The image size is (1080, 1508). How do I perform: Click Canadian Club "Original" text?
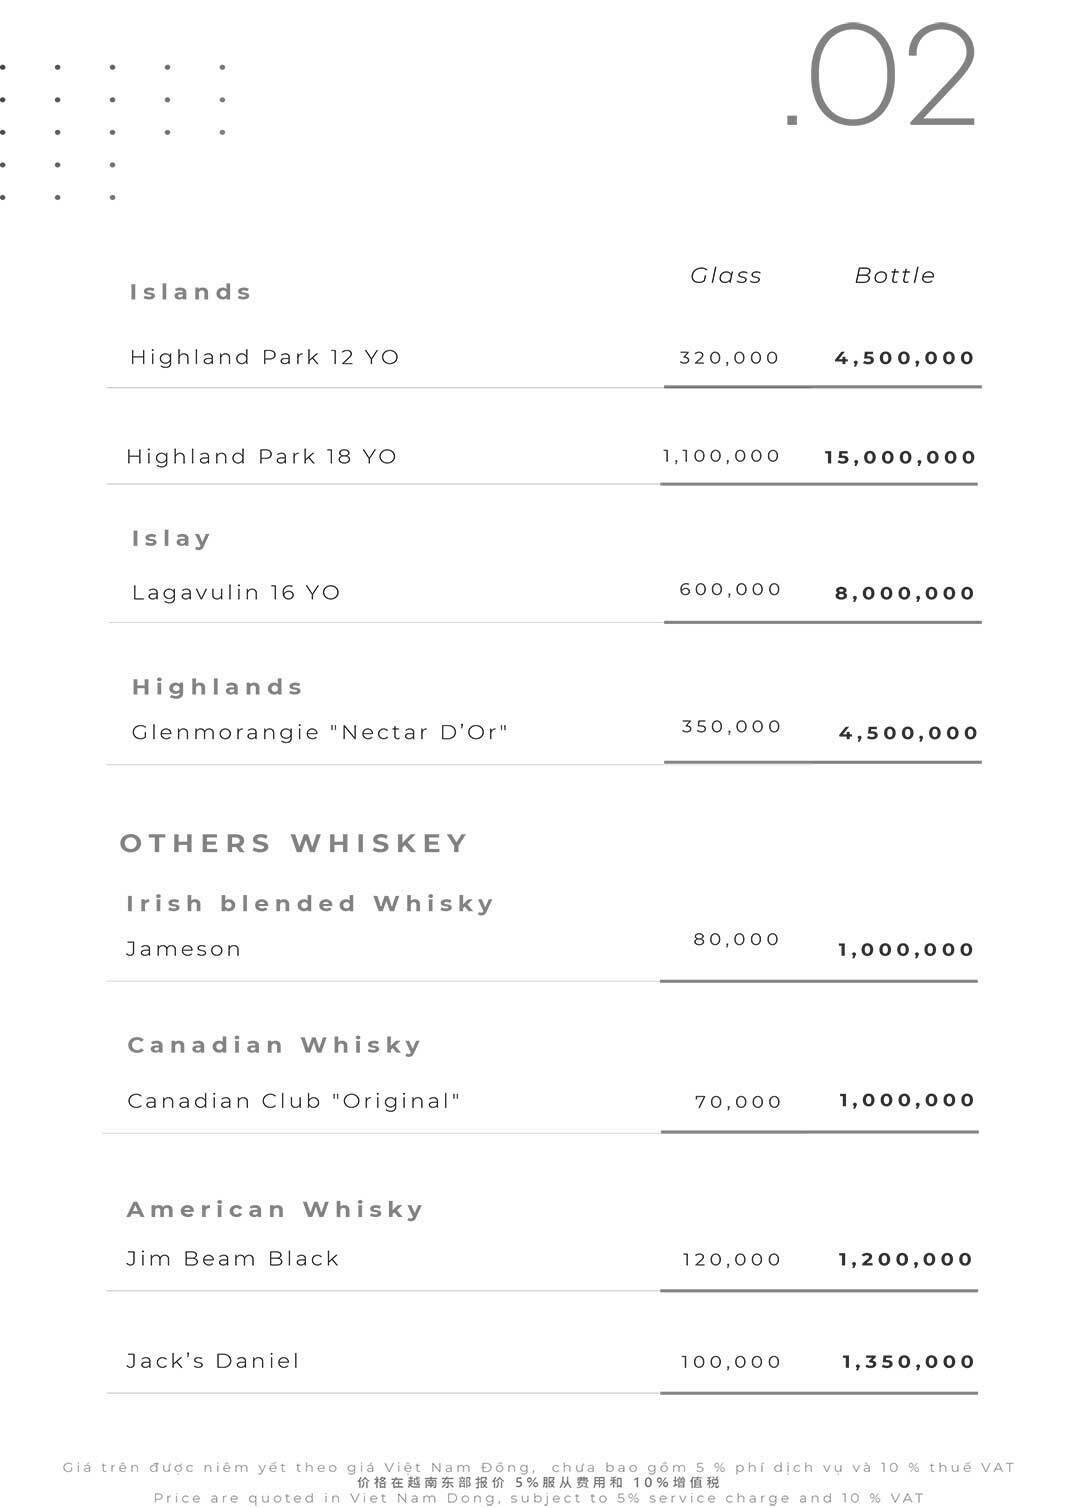[x=293, y=1101]
